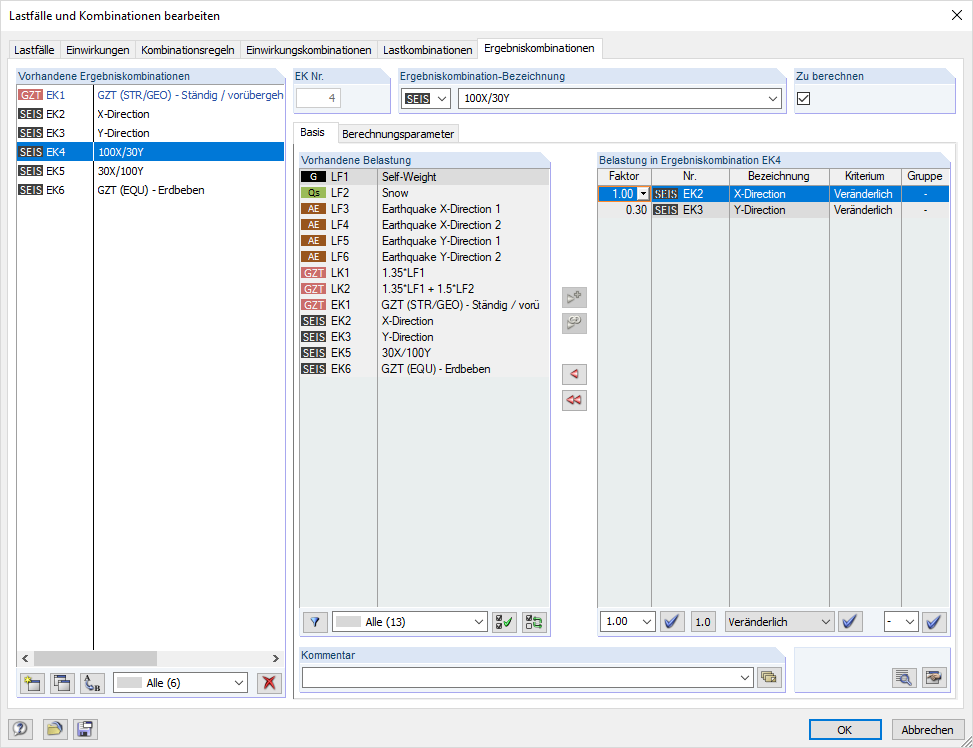The width and height of the screenshot is (973, 748).
Task: Expand the Alle (13) loading filter dropdown
Action: coord(409,622)
